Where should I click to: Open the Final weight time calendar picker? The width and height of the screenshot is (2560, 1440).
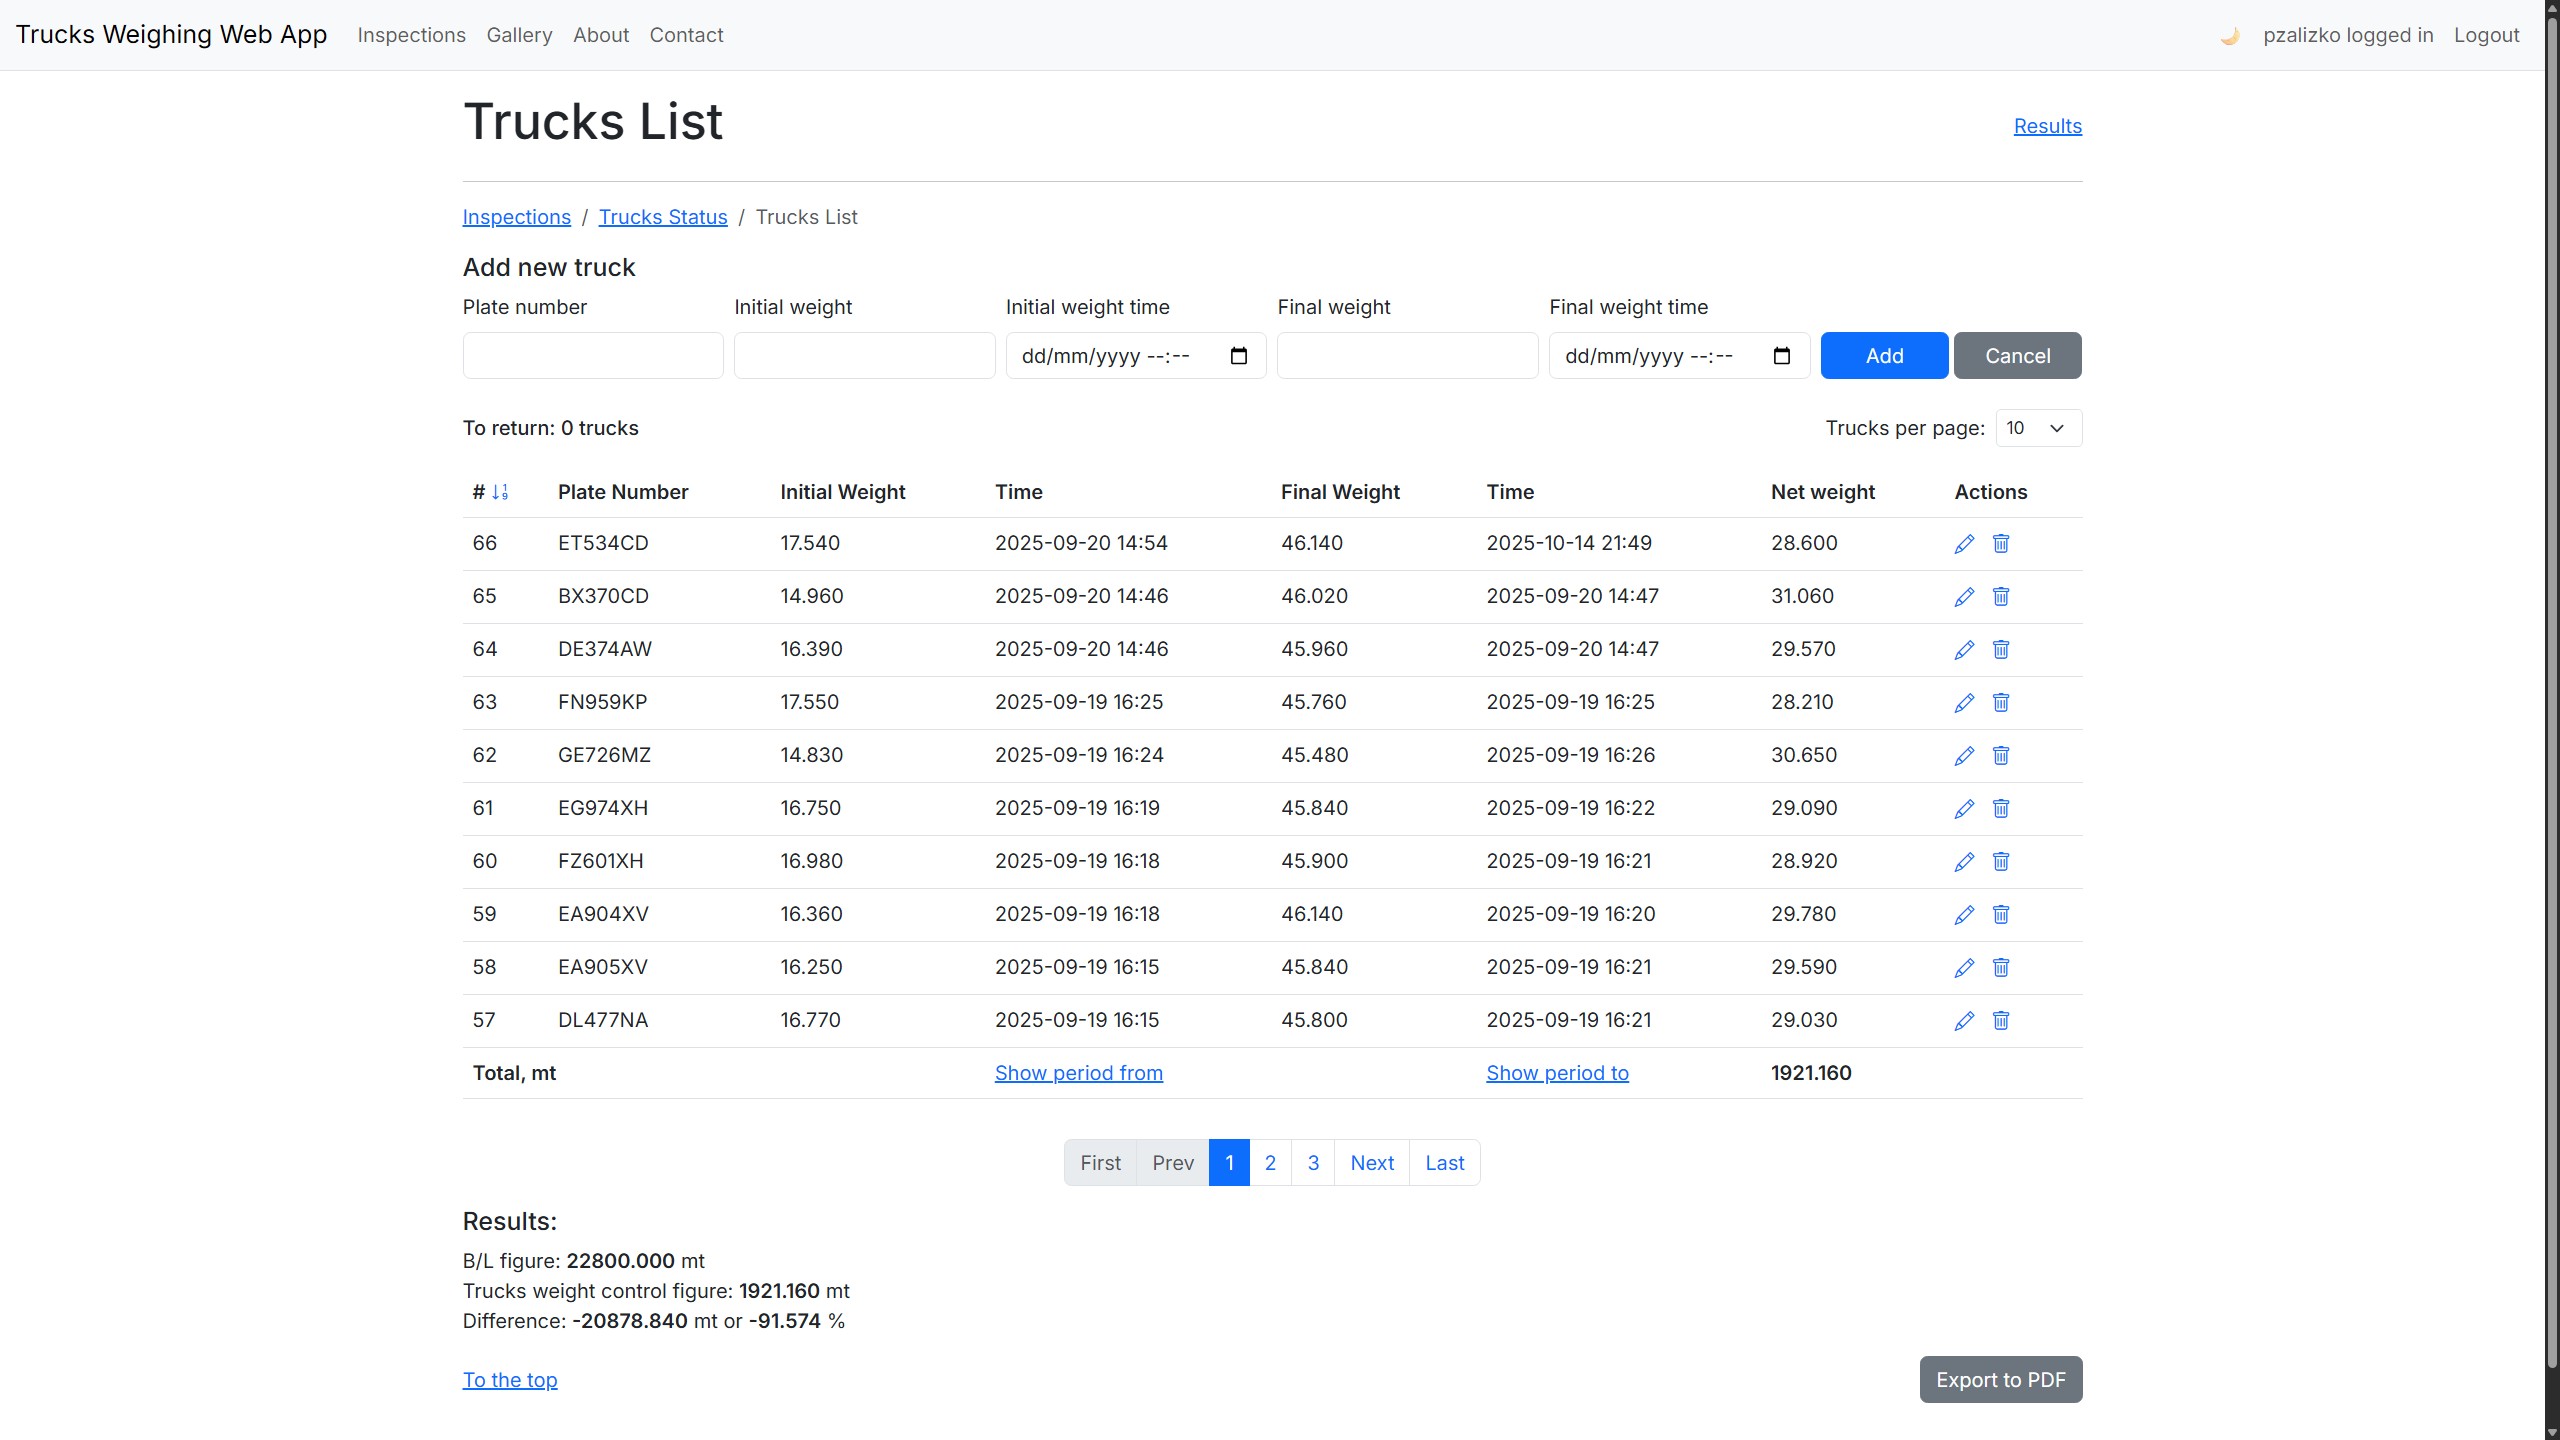(x=1781, y=356)
